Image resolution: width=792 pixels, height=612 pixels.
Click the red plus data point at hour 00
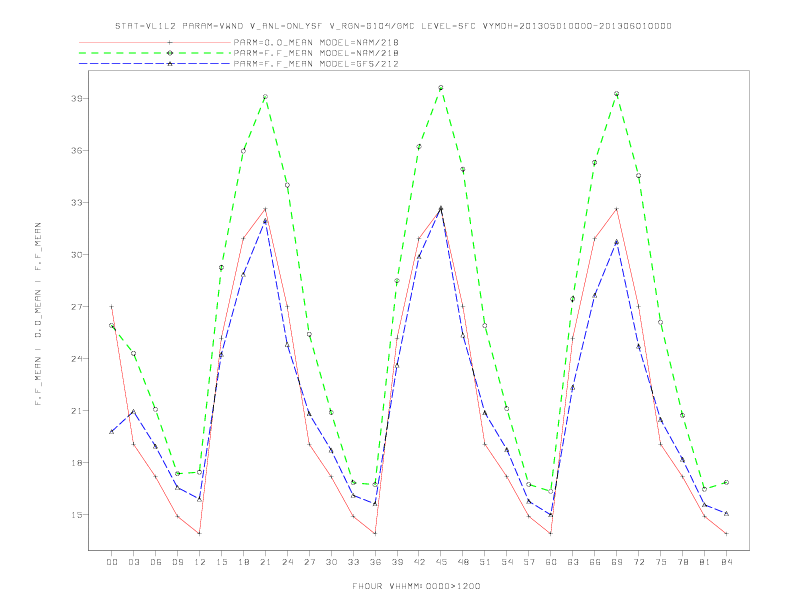pos(112,307)
